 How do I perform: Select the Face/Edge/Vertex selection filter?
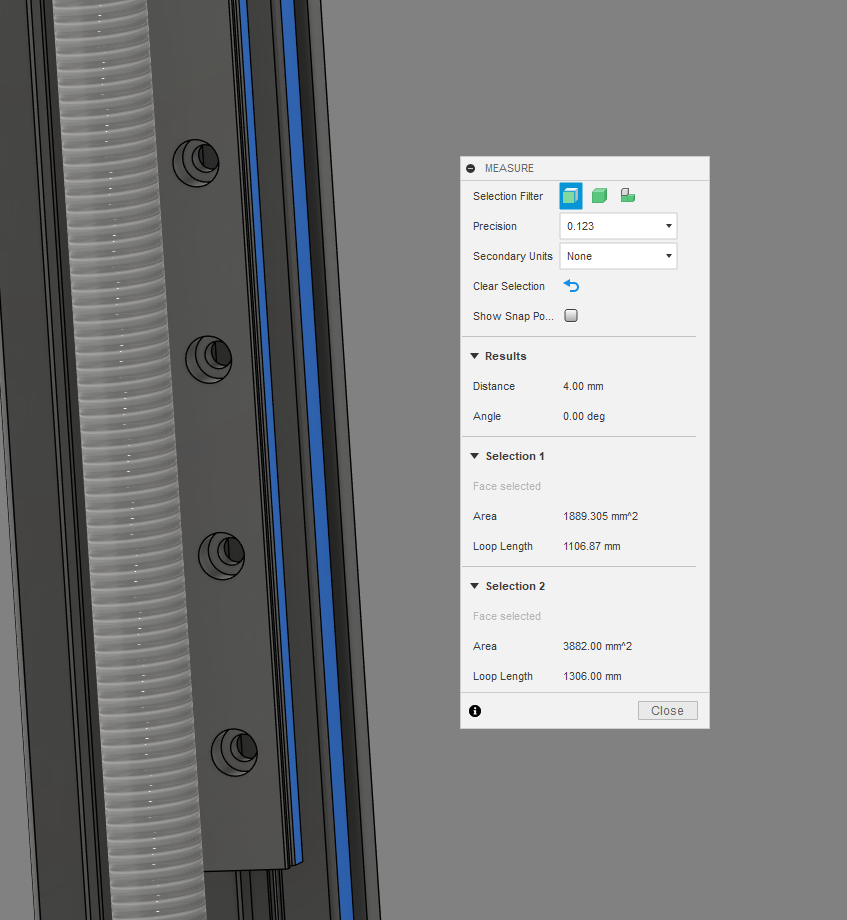[x=570, y=196]
